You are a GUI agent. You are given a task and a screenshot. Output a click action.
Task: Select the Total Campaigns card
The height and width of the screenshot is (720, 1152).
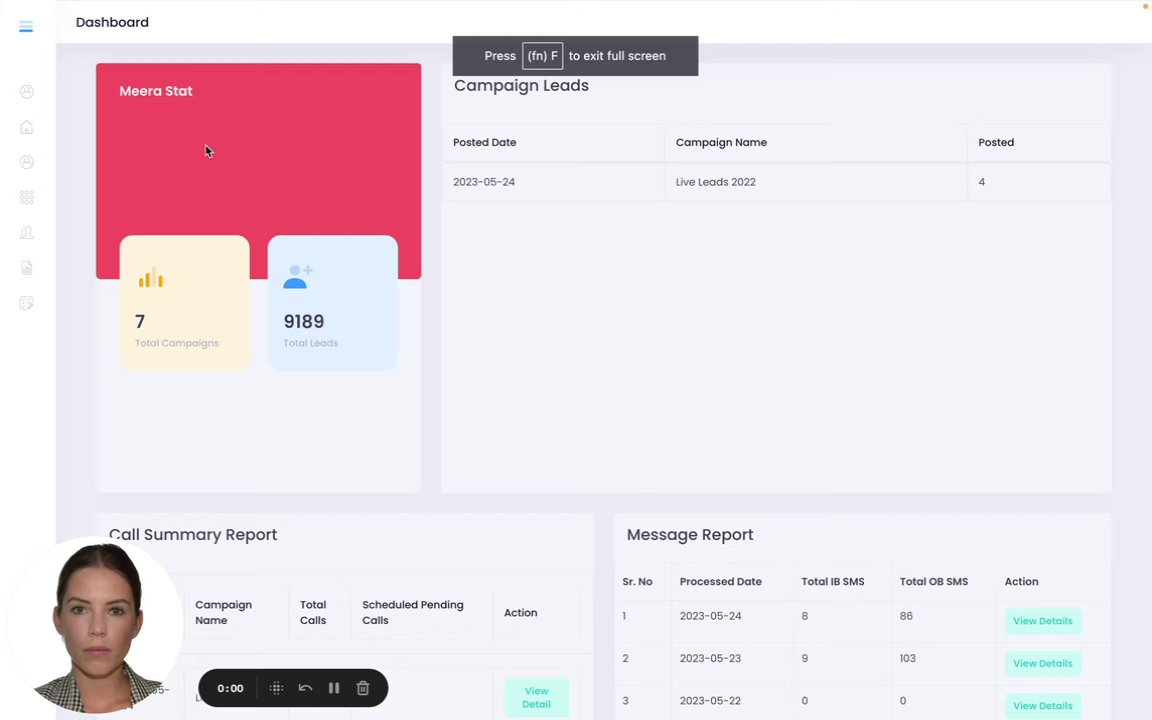click(x=184, y=303)
